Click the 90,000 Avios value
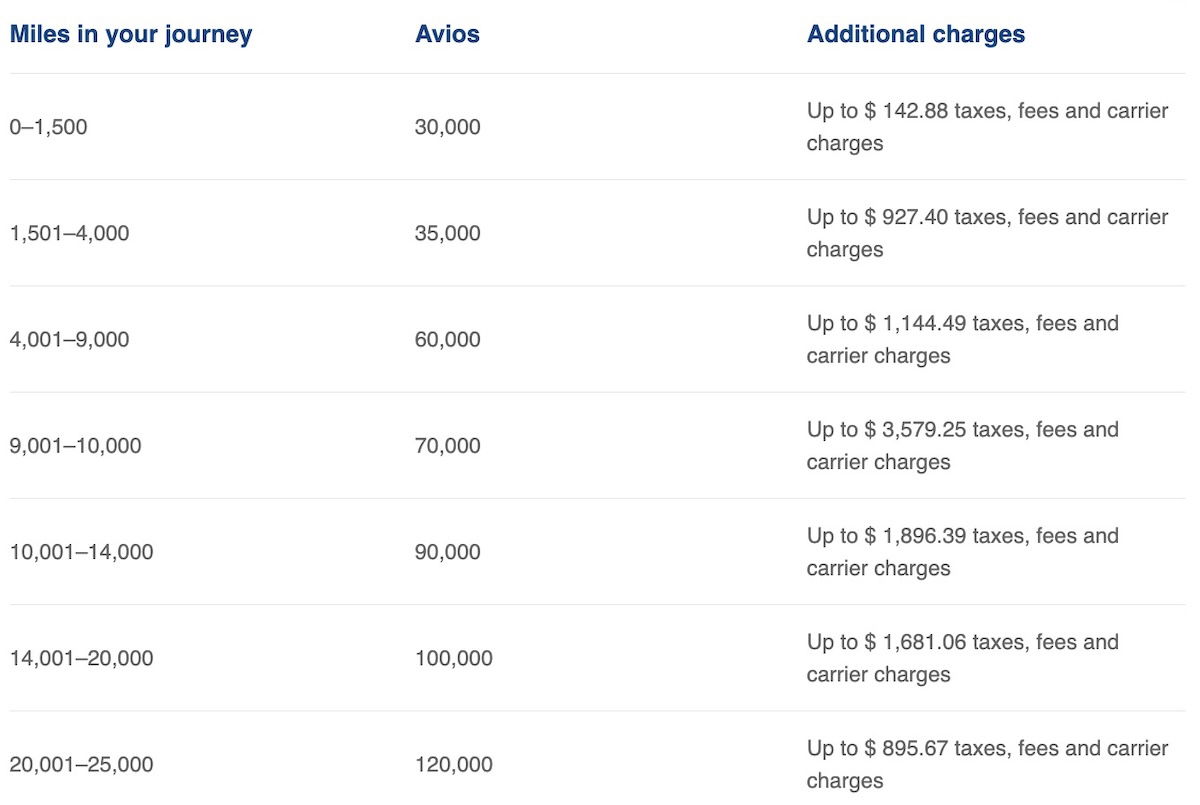1200x805 pixels. coord(448,552)
